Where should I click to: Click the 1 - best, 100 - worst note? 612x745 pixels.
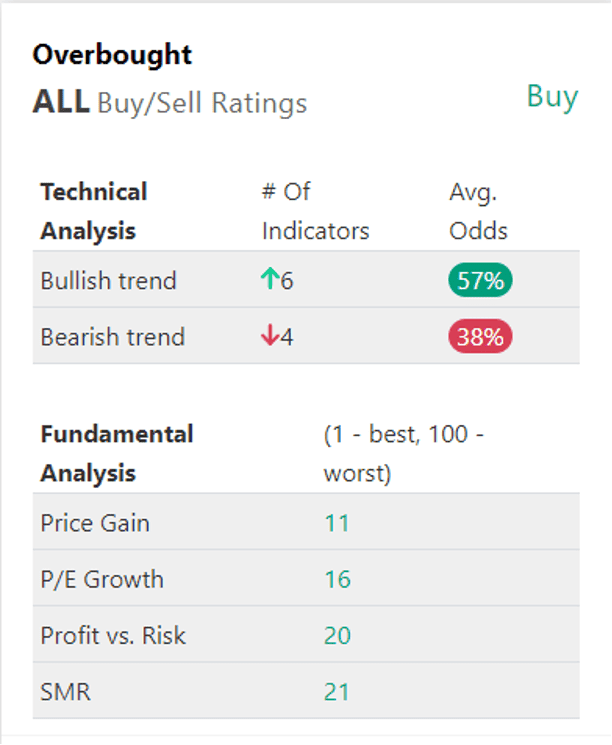point(404,454)
